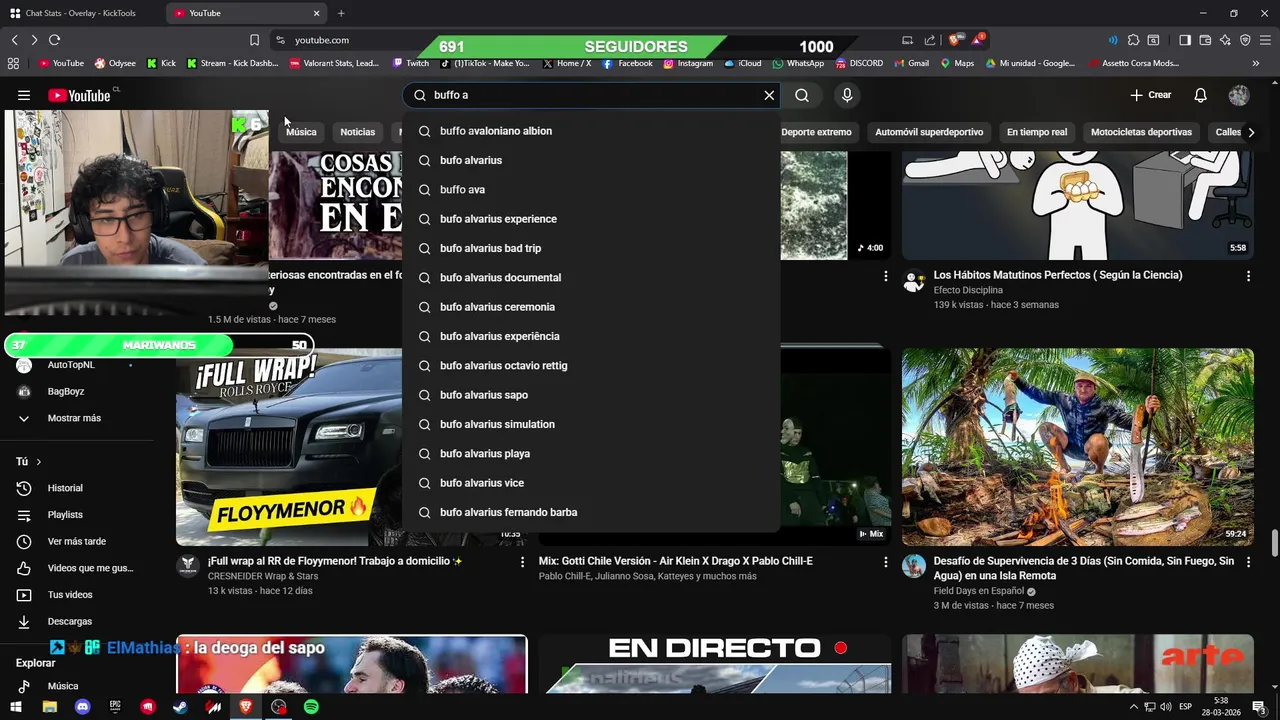Screen dimensions: 1280x720
Task: Choose 'bufo alvarius ceremonia' suggestion
Action: [x=591, y=307]
